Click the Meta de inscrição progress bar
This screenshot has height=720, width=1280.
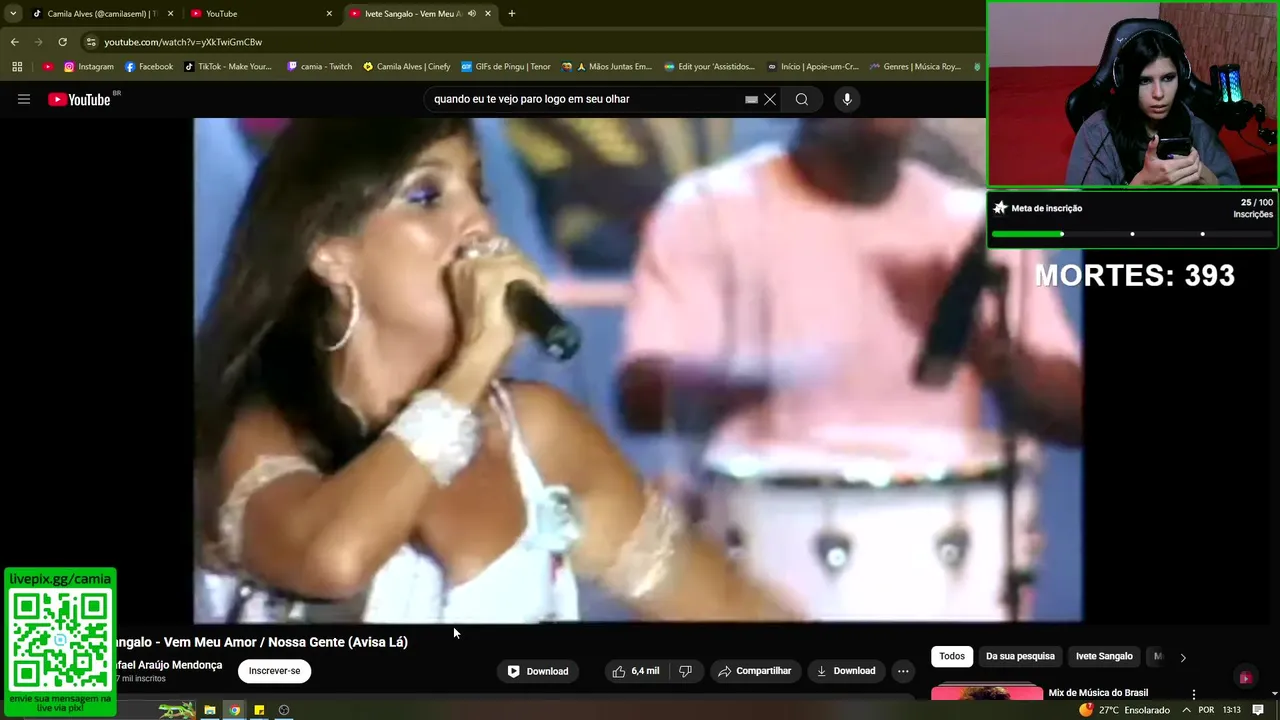click(1132, 234)
